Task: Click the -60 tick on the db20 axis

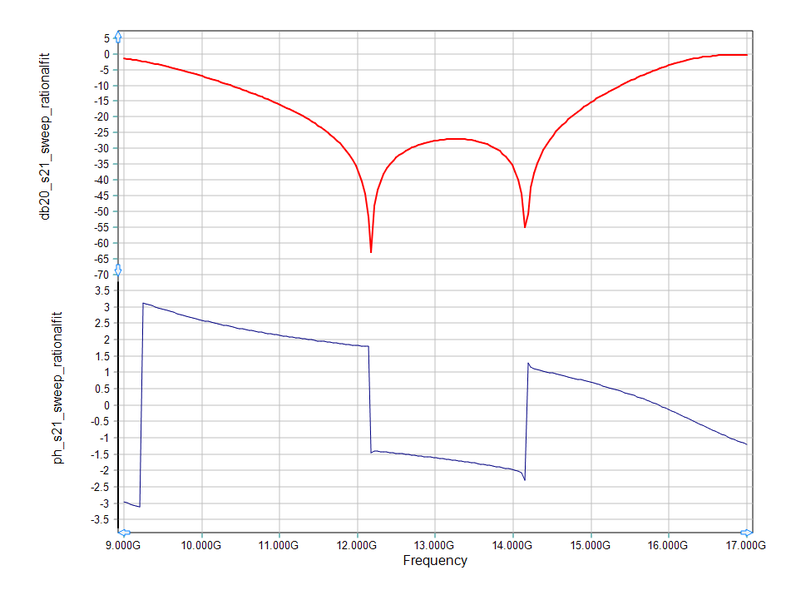Action: tap(102, 243)
